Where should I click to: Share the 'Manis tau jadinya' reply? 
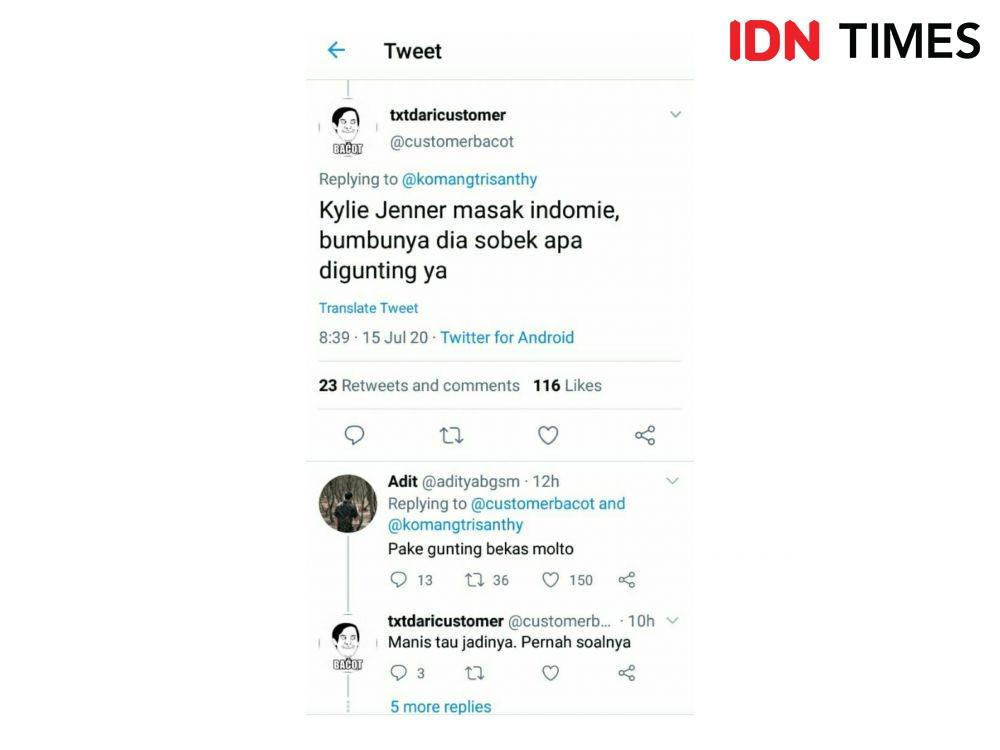tap(627, 673)
